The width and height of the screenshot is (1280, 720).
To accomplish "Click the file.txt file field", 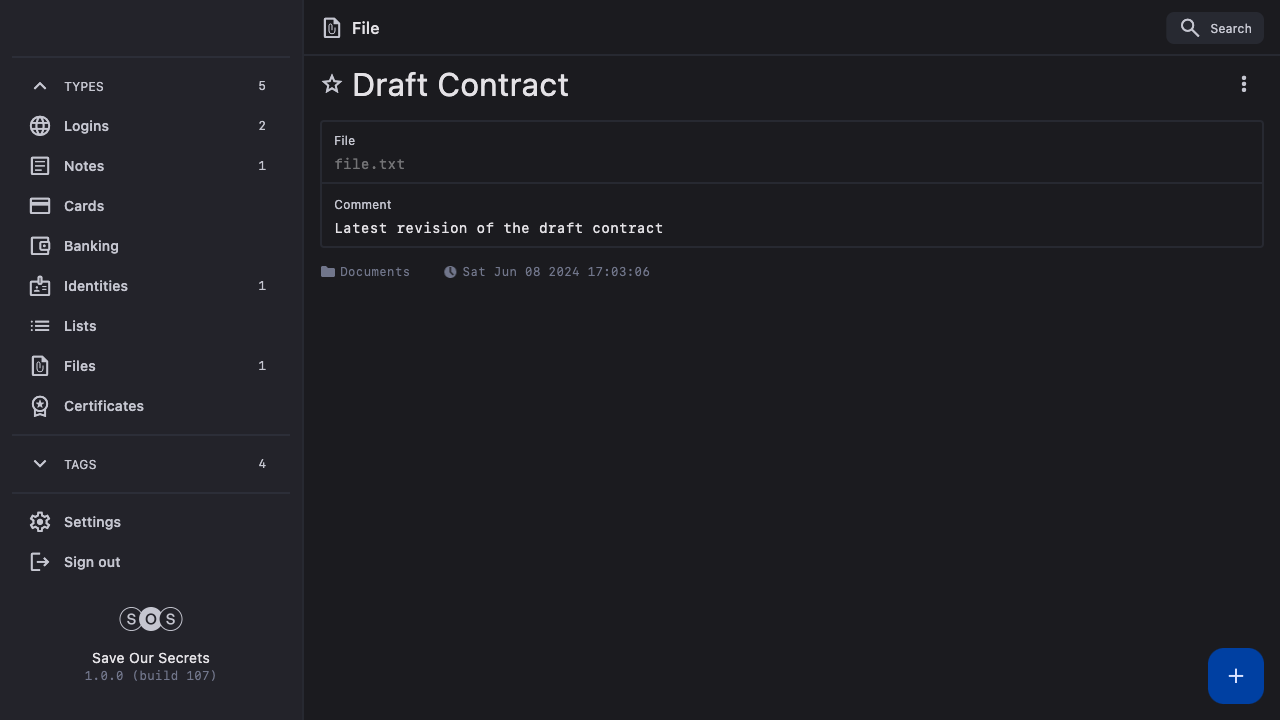I will pos(370,164).
